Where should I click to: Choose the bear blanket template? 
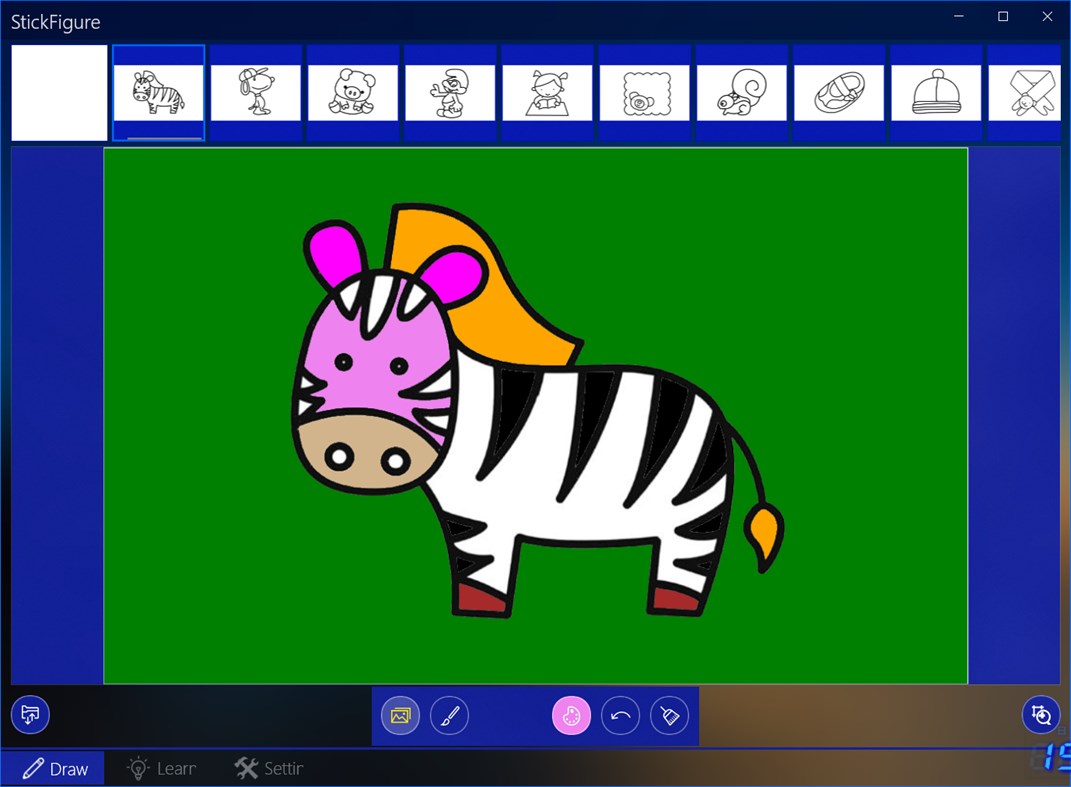tap(644, 93)
